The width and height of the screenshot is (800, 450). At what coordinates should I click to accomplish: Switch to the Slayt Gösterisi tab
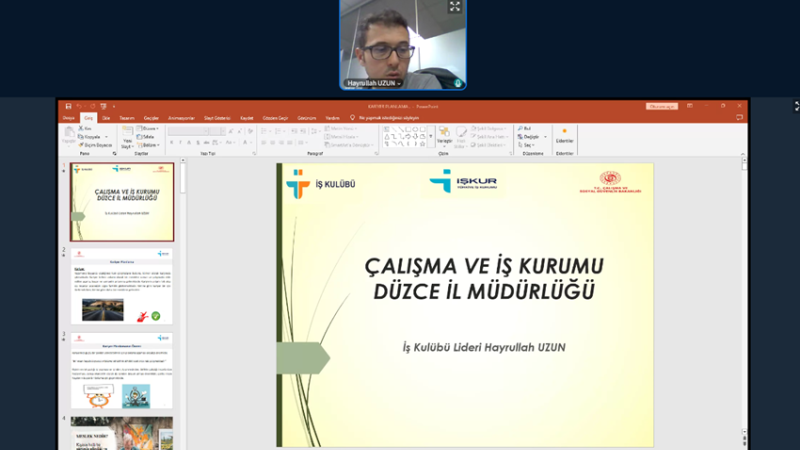click(217, 117)
